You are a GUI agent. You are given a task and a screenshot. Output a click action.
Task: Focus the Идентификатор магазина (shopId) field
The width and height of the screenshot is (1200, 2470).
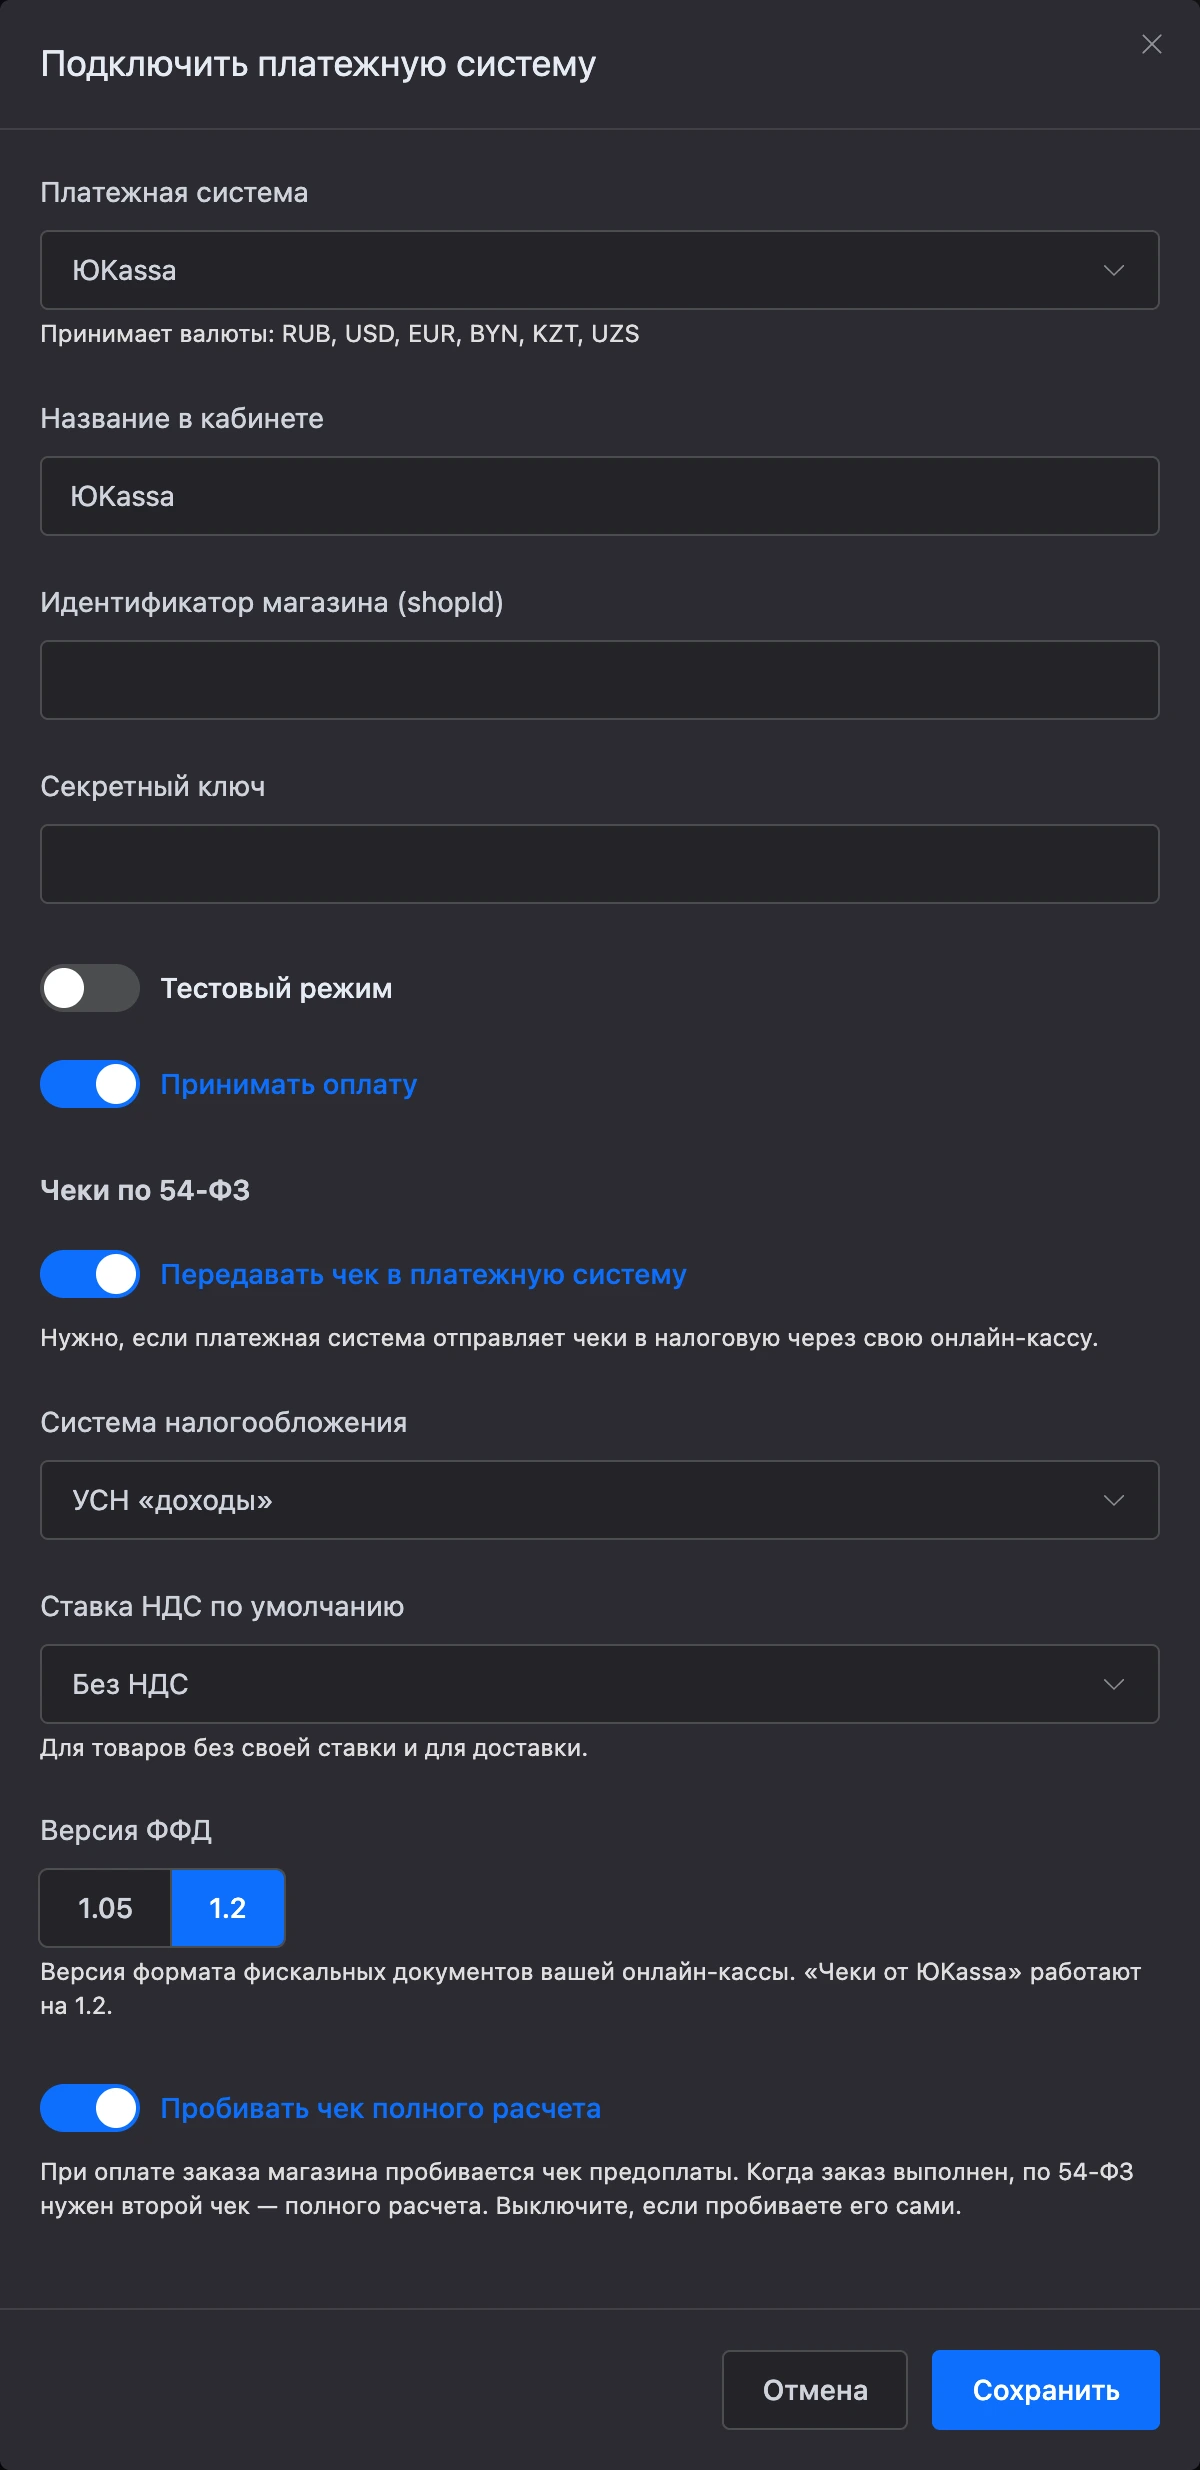600,680
